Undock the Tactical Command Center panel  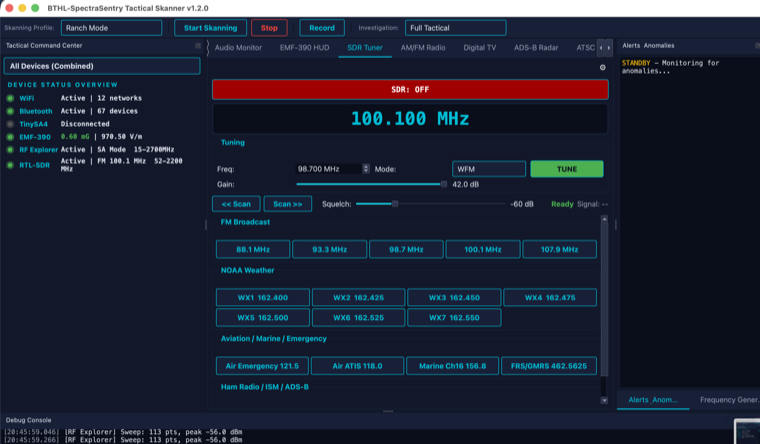coord(198,46)
